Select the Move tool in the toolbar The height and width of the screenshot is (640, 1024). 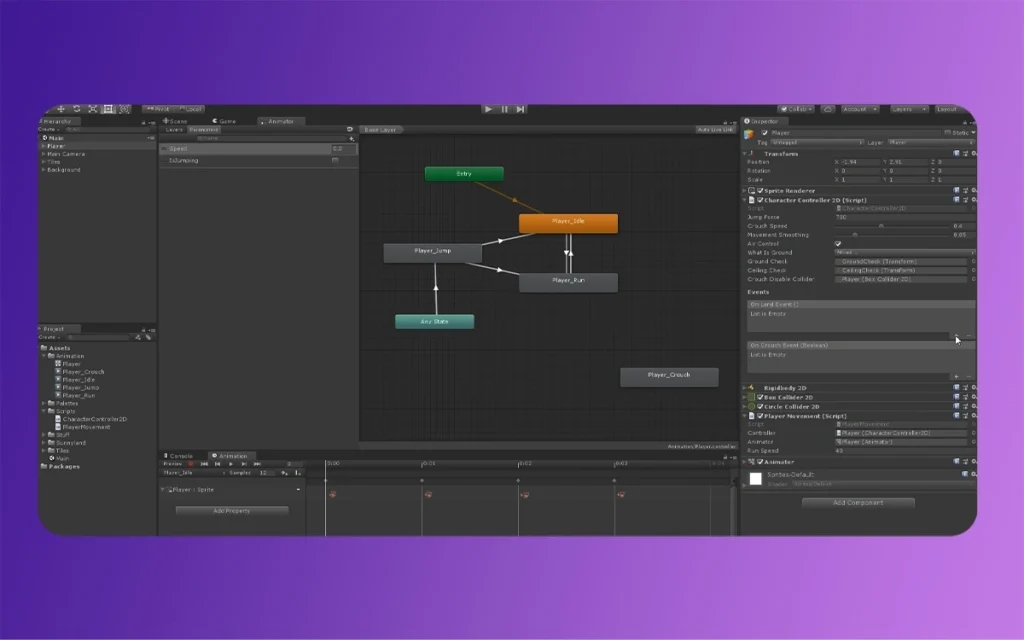click(x=61, y=109)
